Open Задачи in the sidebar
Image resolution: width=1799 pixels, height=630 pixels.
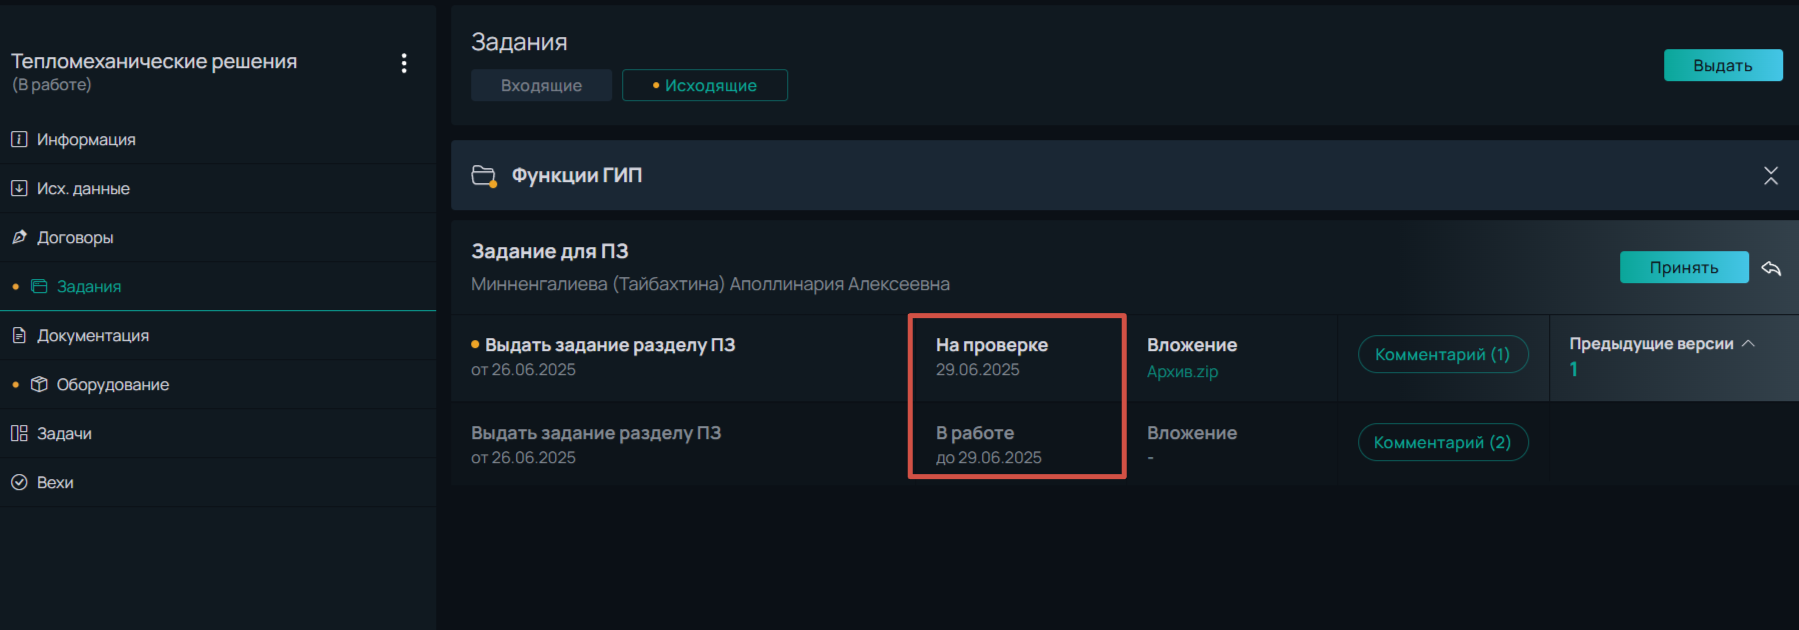(218, 433)
